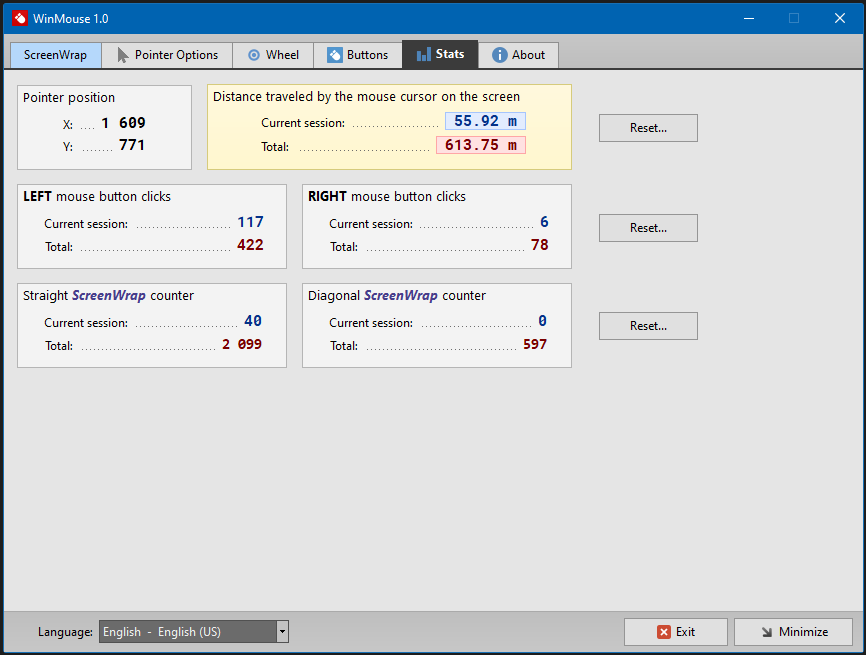Click the 'Straight ScreenWrap counter' heading
This screenshot has height=655, width=866.
click(x=108, y=295)
